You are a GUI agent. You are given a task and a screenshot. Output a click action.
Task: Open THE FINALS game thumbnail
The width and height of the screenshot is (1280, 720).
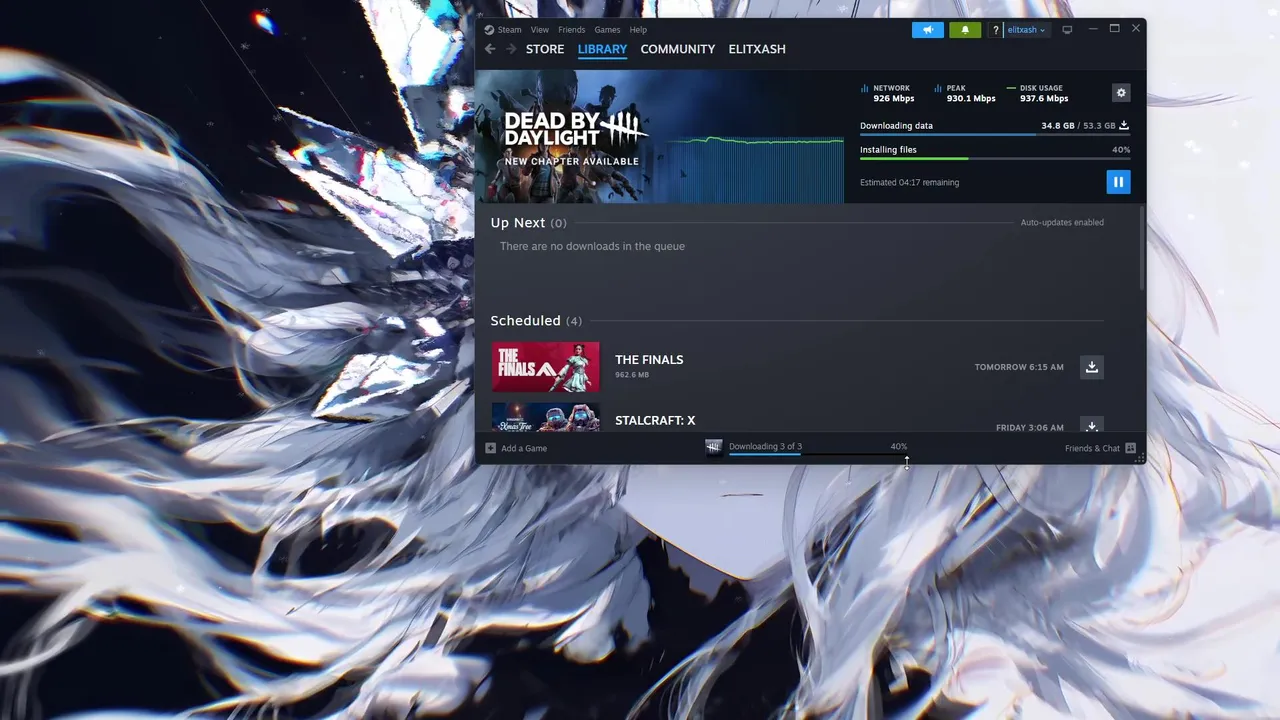click(546, 367)
